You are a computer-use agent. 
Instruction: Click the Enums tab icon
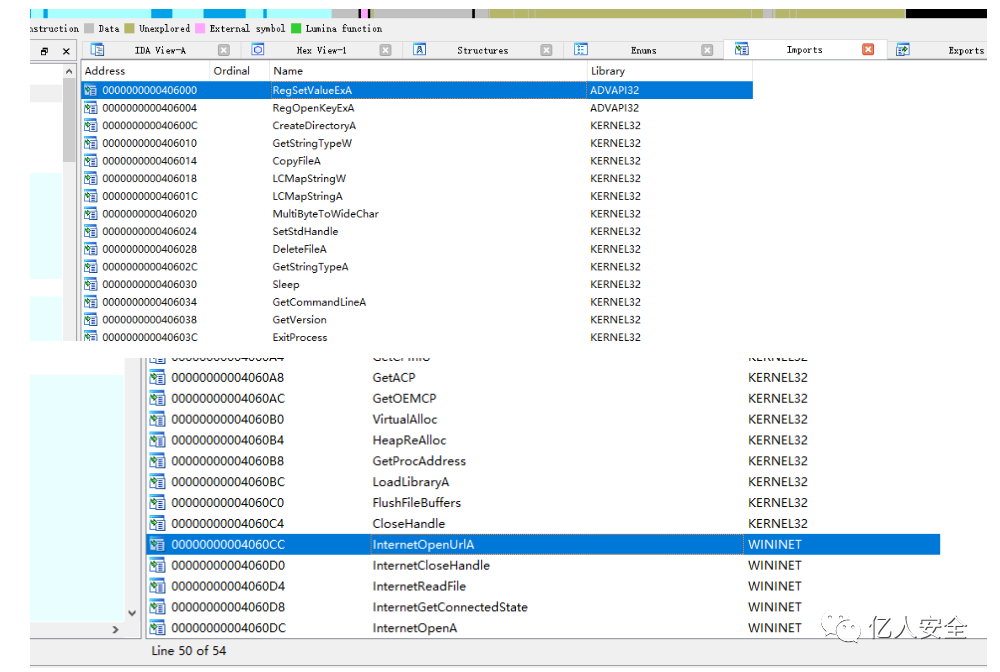point(580,50)
